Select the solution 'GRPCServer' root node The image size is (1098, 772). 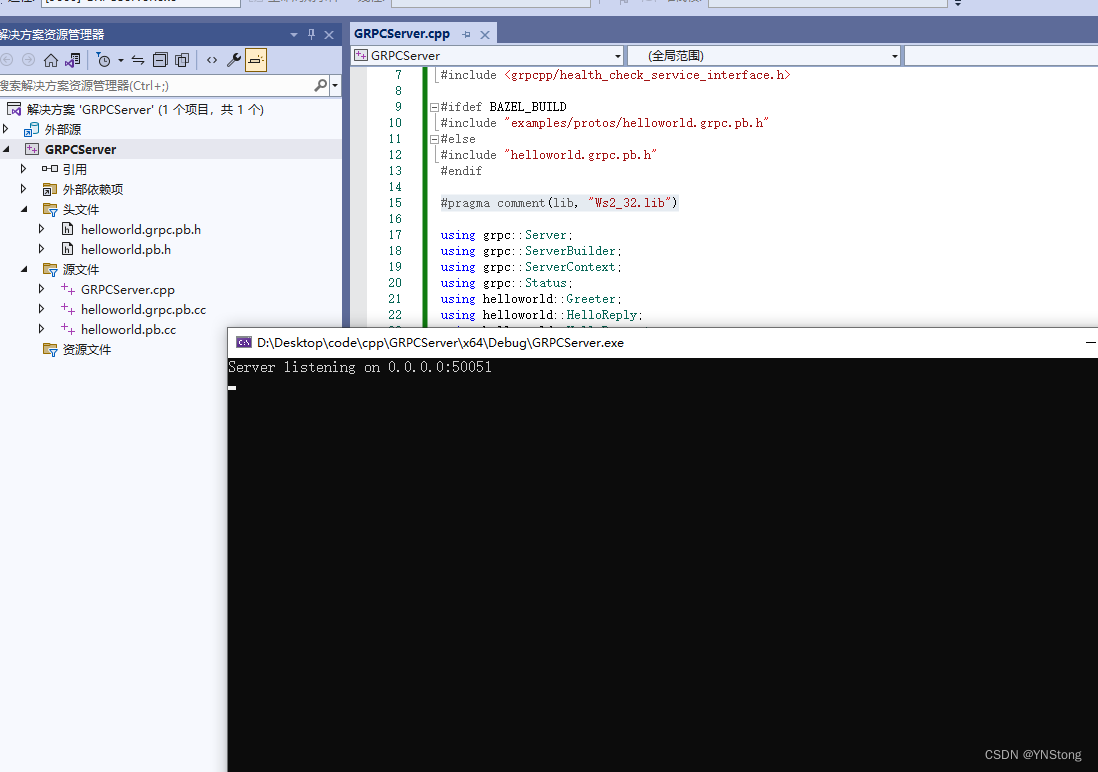145,109
